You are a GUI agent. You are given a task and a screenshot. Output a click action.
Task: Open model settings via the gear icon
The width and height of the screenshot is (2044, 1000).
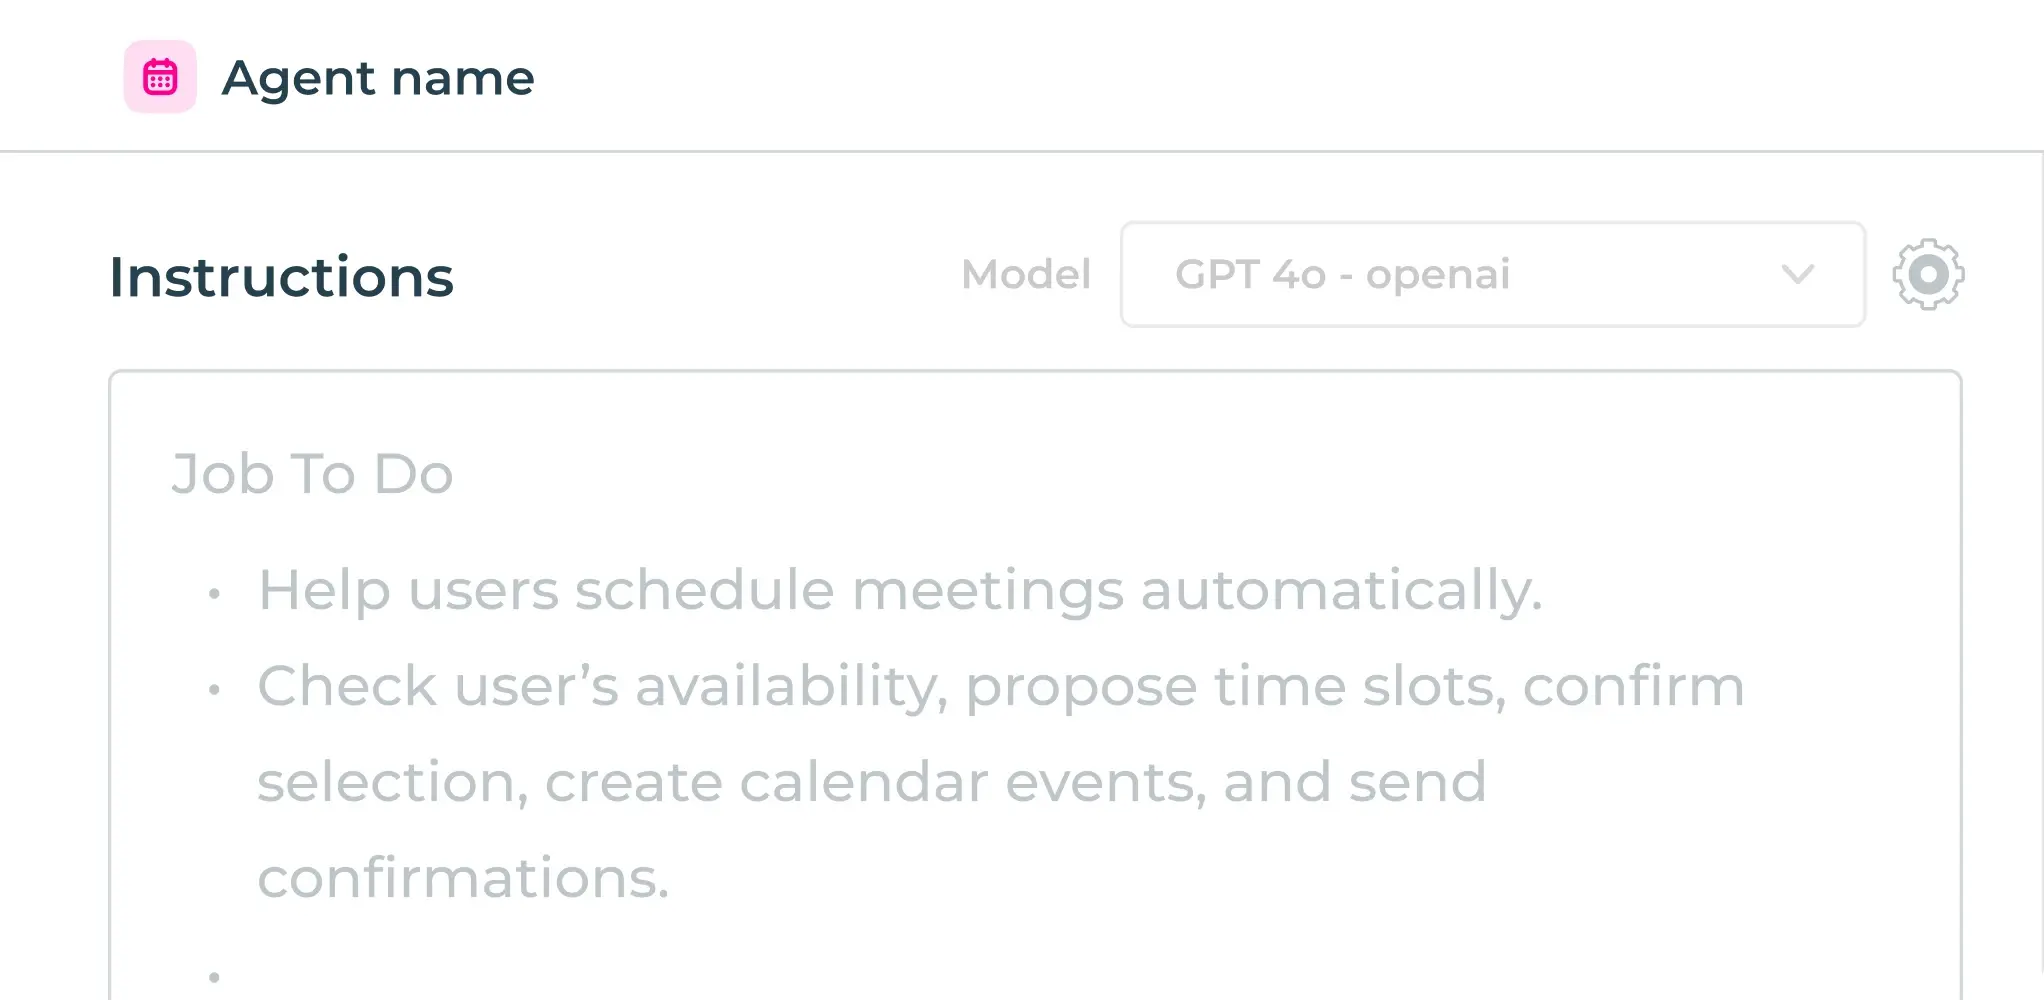(1928, 274)
